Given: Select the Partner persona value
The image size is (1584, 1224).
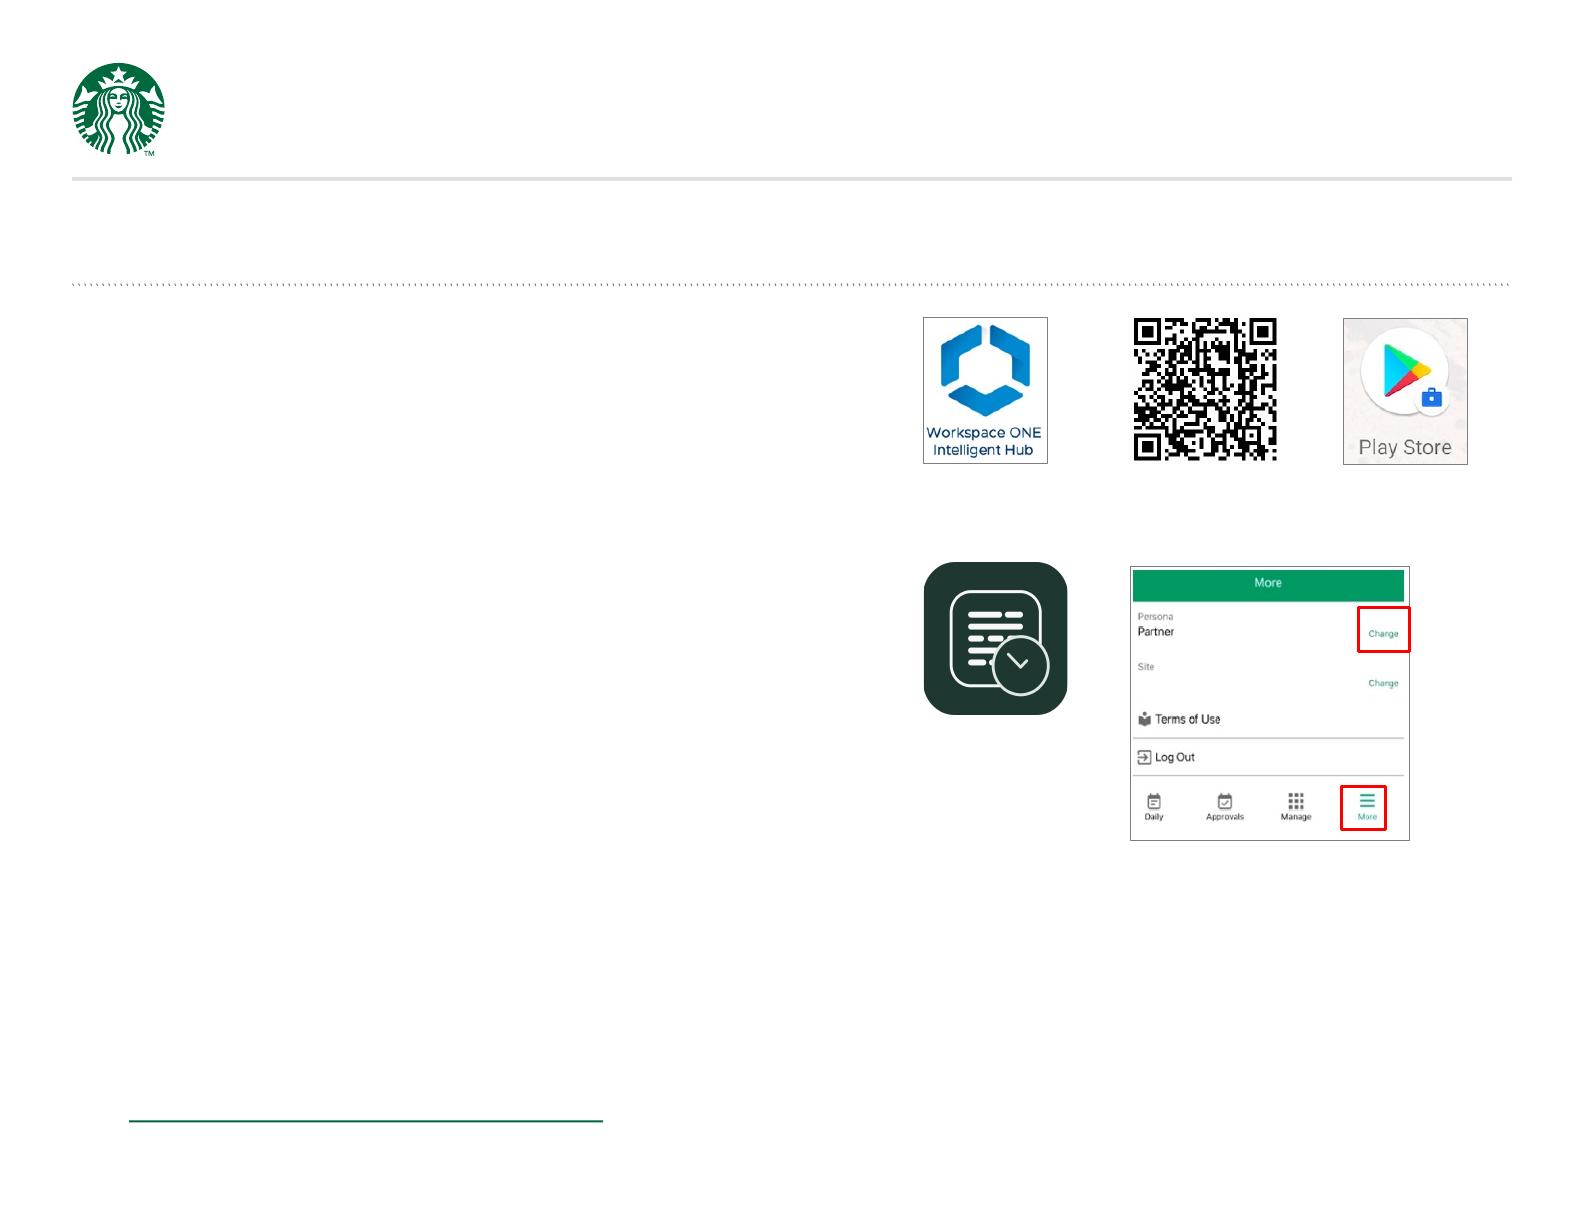Looking at the screenshot, I should tap(1156, 632).
